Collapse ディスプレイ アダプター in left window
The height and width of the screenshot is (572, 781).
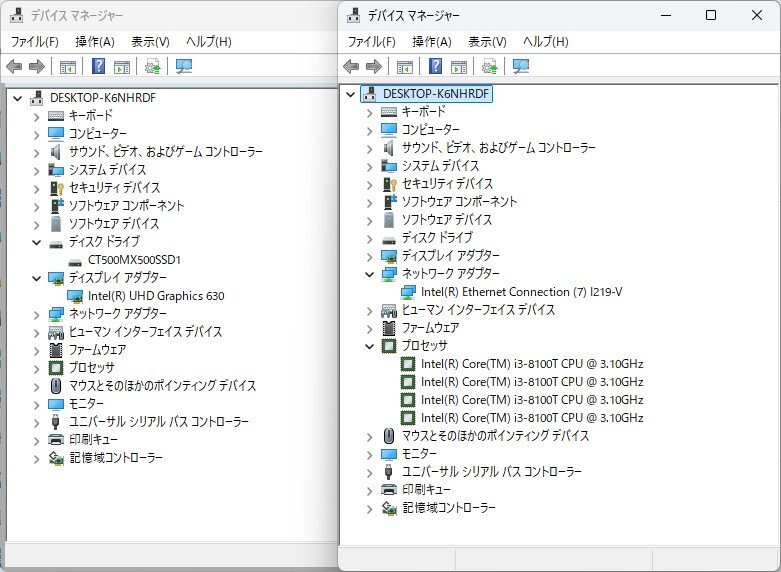point(36,278)
